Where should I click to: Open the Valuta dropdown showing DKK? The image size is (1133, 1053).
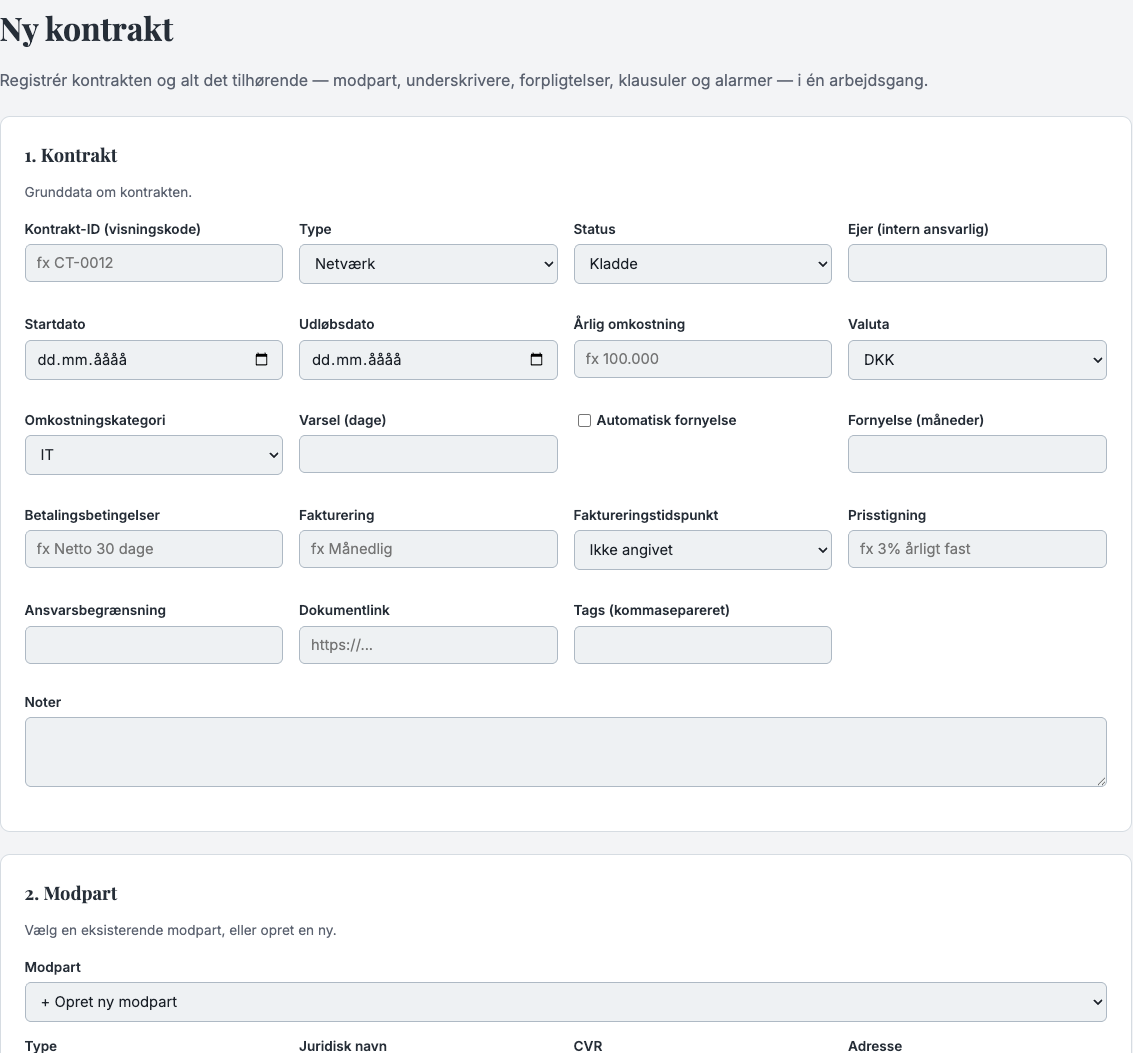[x=977, y=360]
